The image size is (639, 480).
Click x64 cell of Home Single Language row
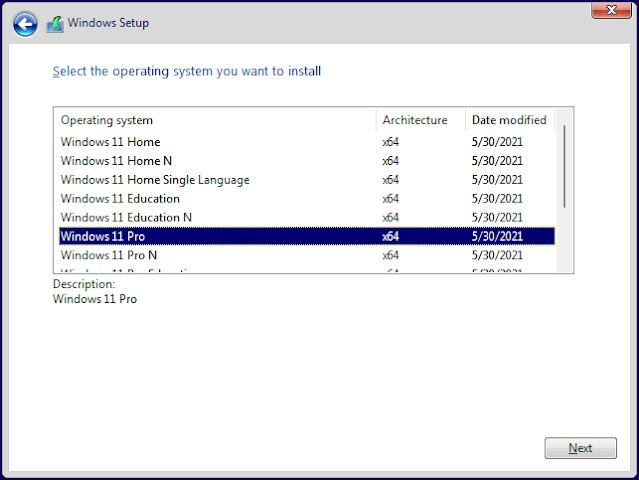coord(390,180)
